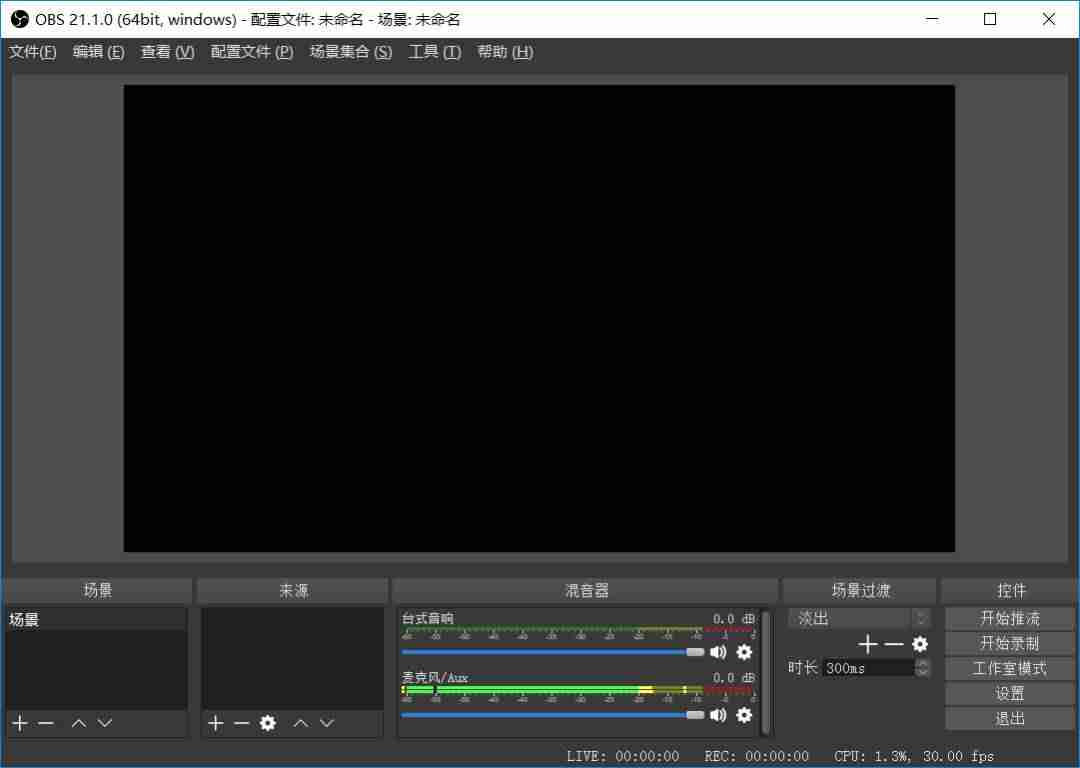Image resolution: width=1080 pixels, height=768 pixels.
Task: Open the 编辑(E) menu
Action: pos(98,52)
